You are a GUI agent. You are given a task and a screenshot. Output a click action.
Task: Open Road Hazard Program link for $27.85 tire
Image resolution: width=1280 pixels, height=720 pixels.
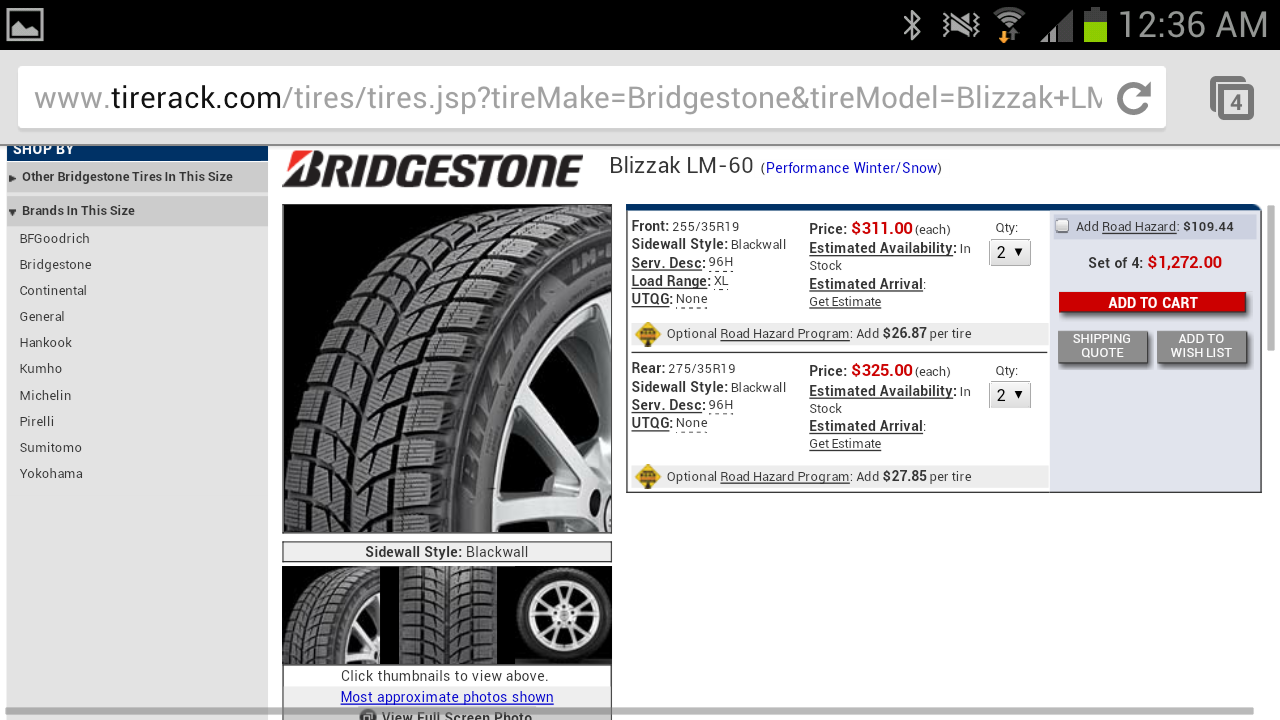[785, 477]
